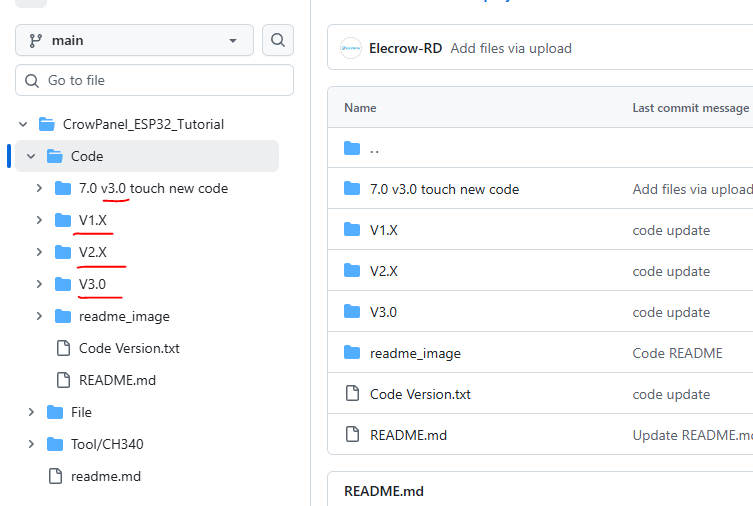This screenshot has height=506, width=753.
Task: Click the V2.X folder icon in file table
Action: (x=351, y=271)
